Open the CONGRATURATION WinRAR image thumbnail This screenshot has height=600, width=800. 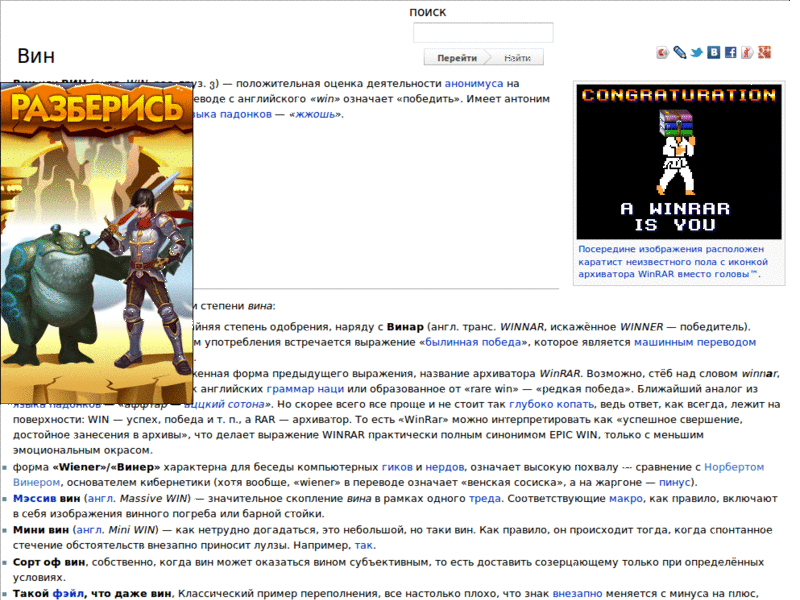point(679,162)
